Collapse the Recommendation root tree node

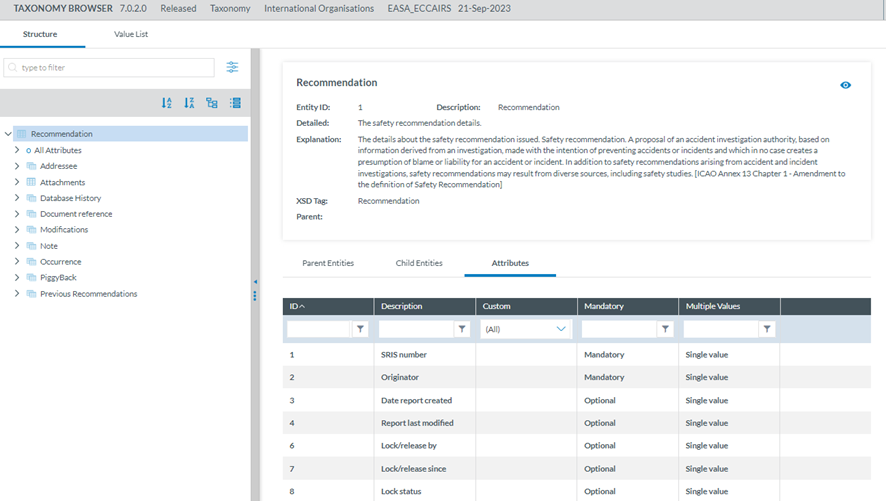point(8,134)
